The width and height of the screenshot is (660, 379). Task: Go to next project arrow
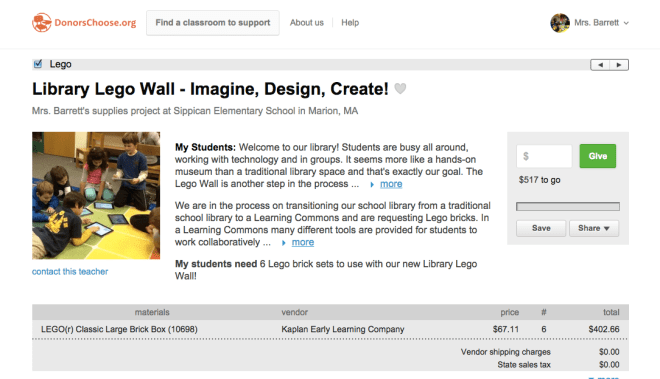click(x=619, y=65)
